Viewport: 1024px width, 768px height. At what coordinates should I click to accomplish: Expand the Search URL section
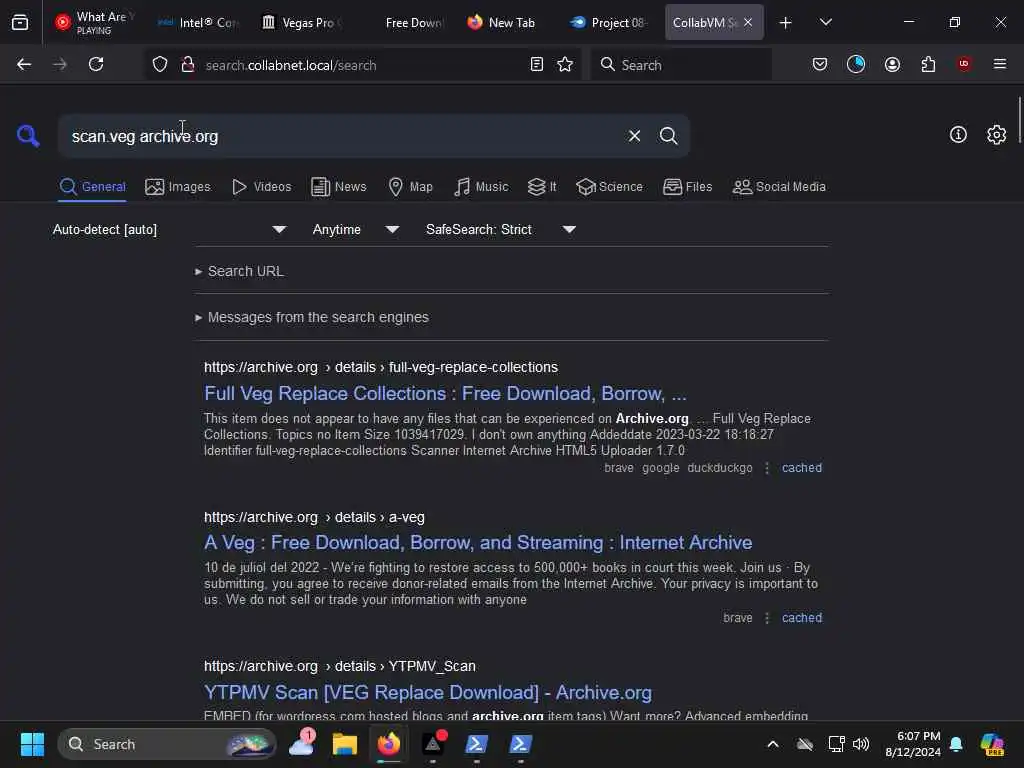[240, 271]
